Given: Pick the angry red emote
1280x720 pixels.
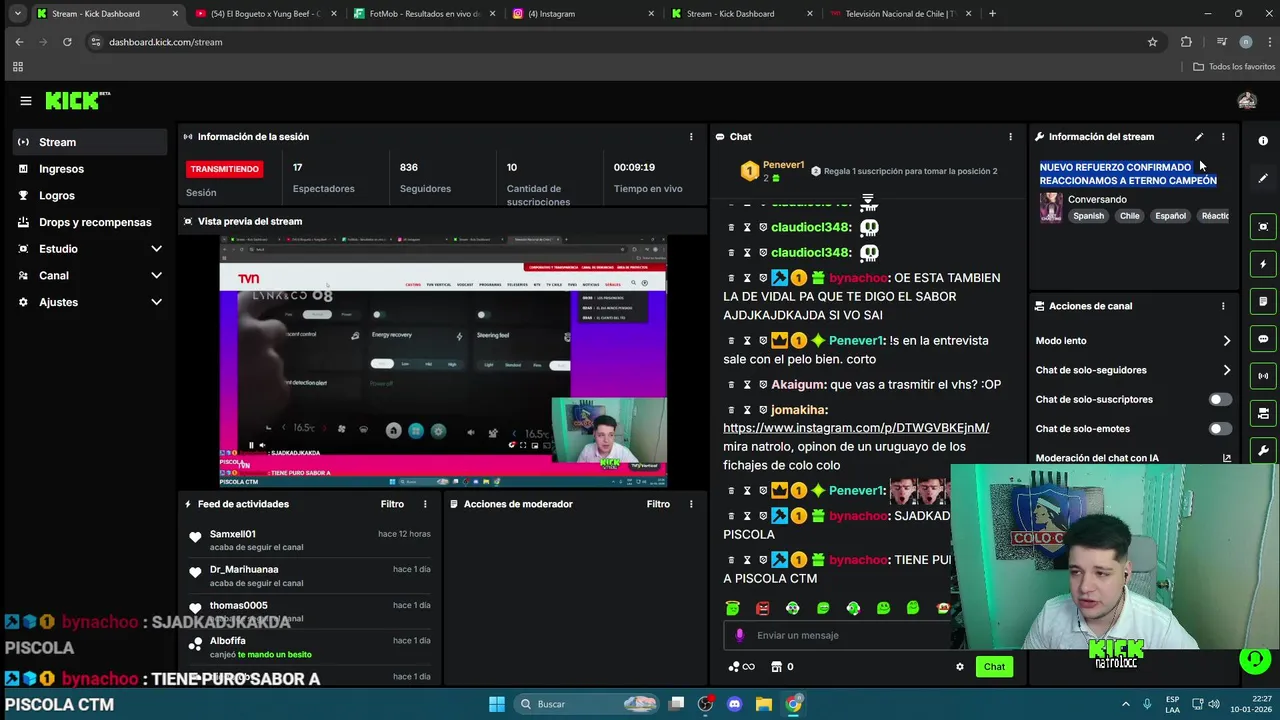Looking at the screenshot, I should coord(763,608).
